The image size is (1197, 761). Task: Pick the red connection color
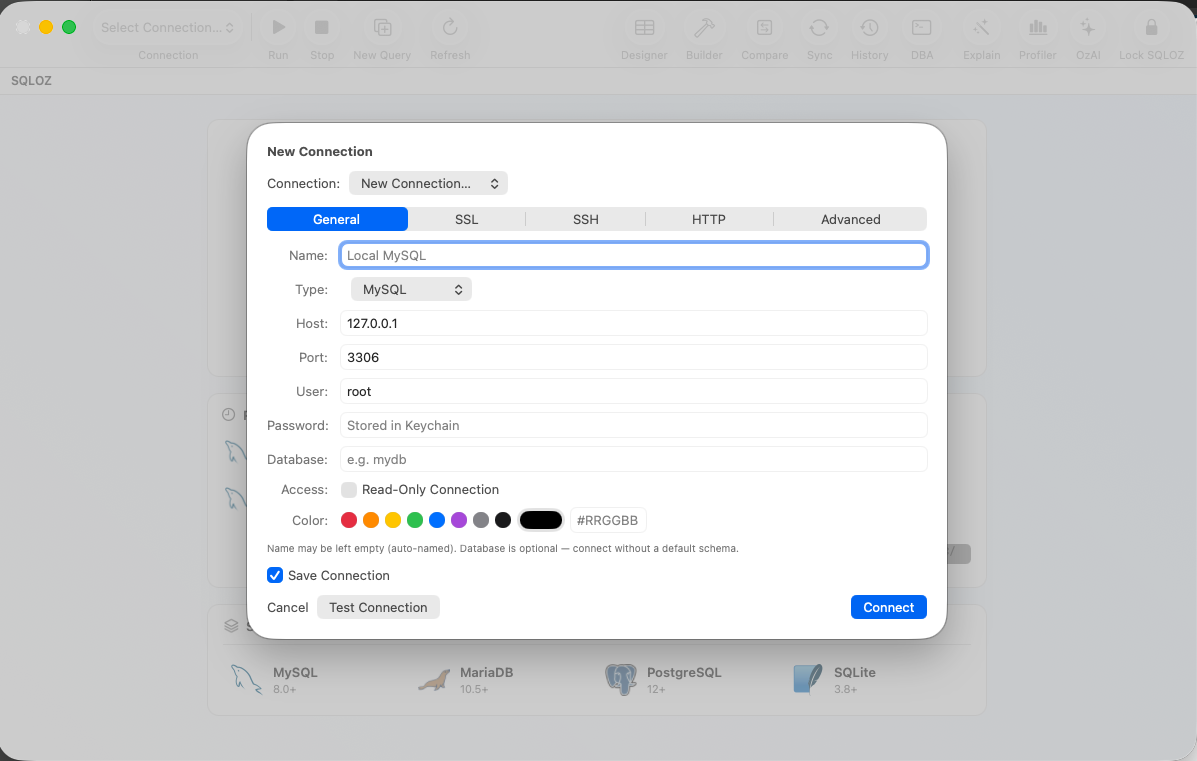pyautogui.click(x=349, y=521)
